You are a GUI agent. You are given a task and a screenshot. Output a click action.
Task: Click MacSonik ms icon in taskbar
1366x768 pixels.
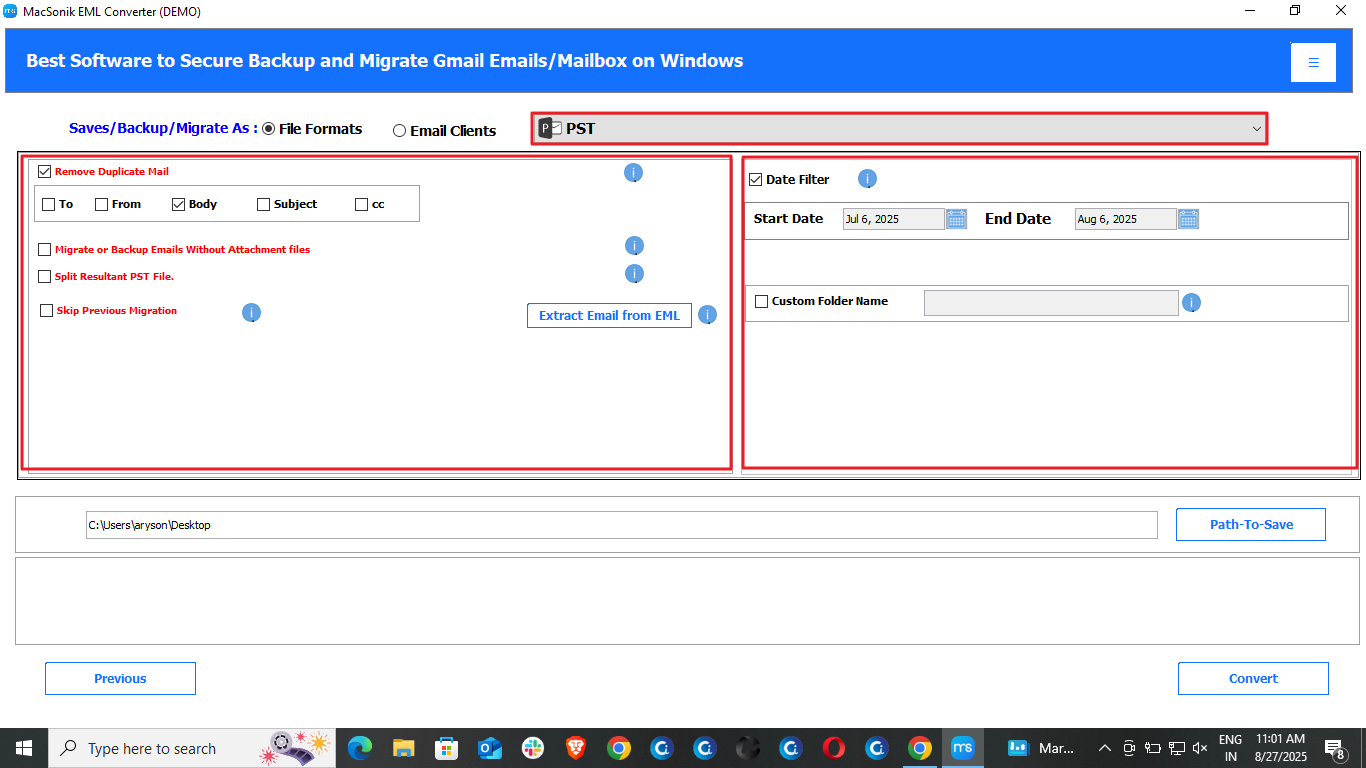tap(962, 748)
